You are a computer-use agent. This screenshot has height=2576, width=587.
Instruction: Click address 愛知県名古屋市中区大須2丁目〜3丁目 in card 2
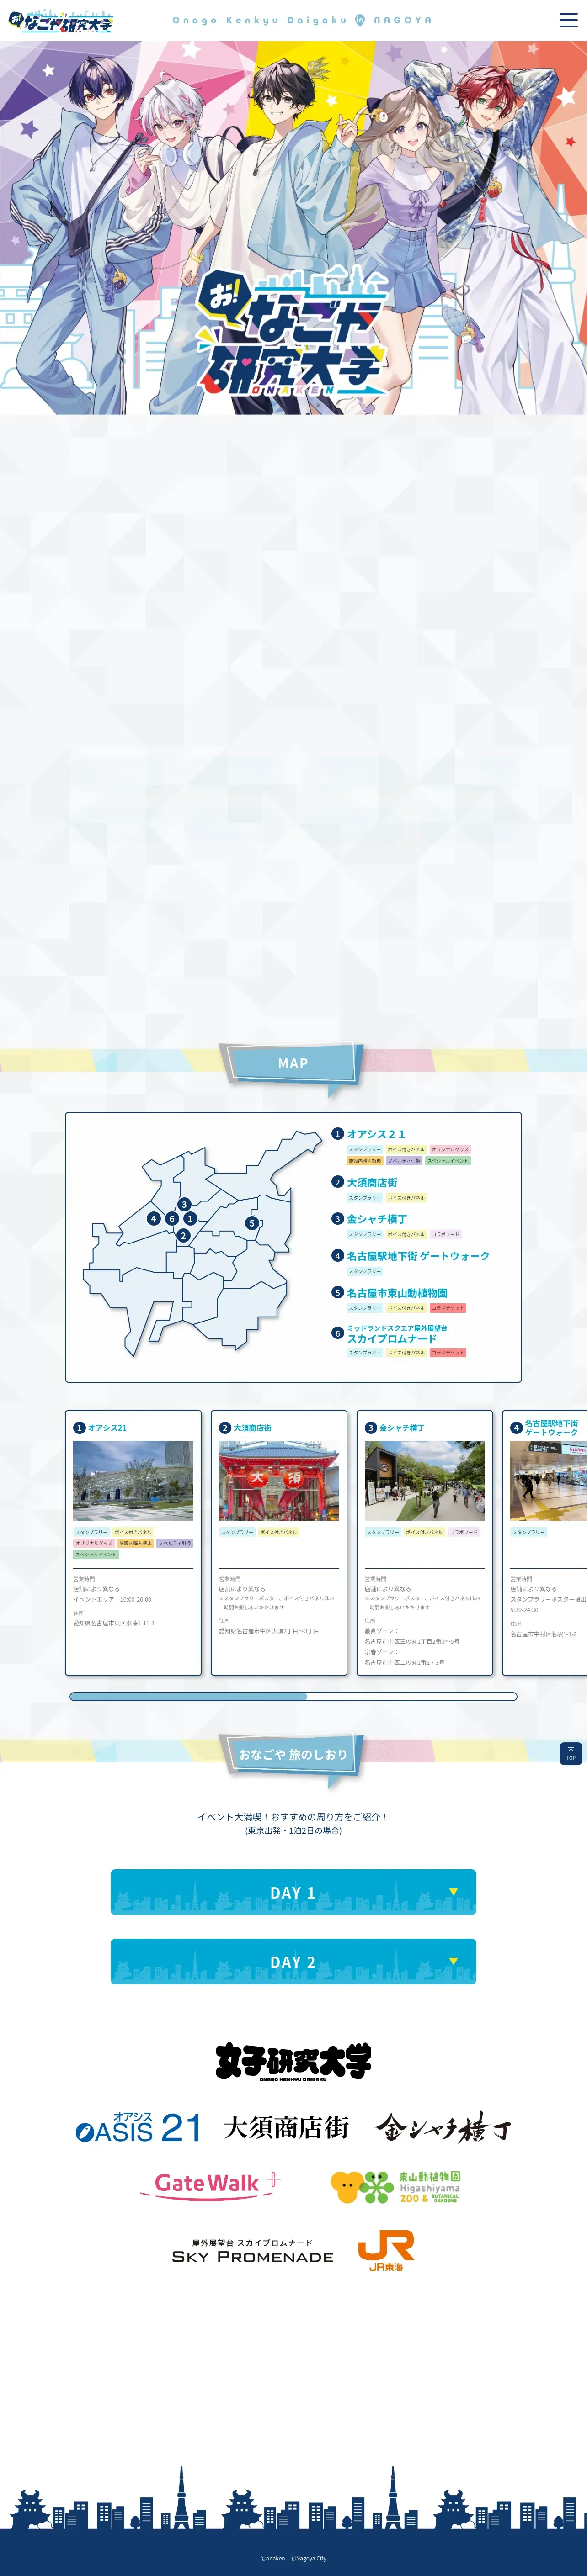click(x=269, y=1631)
